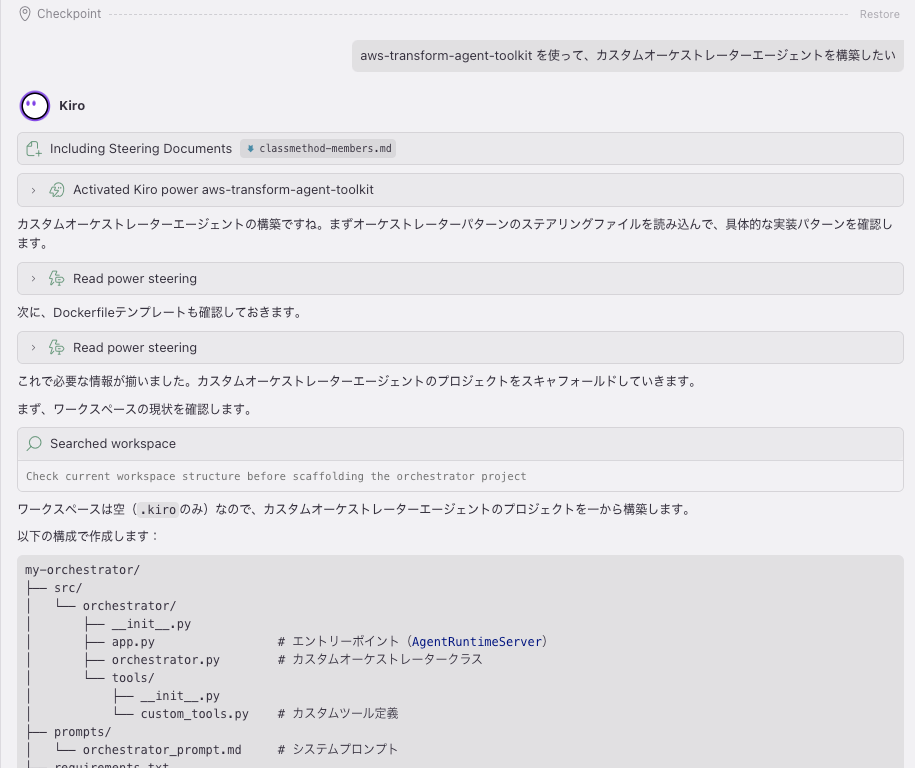
Task: Click app.py in the project tree
Action: pyautogui.click(x=133, y=642)
